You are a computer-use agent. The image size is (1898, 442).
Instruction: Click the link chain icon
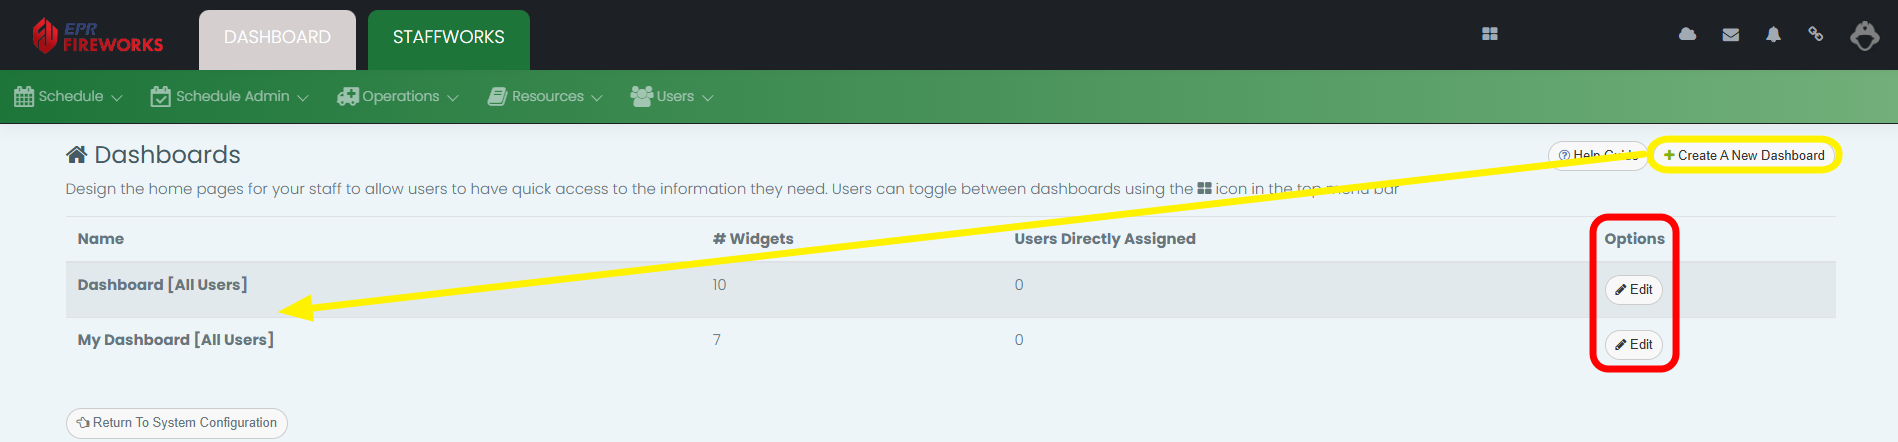pos(1815,34)
